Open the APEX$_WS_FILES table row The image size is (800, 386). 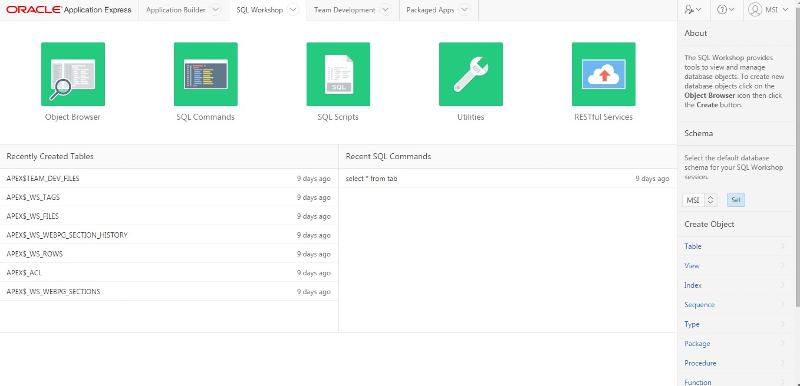point(168,216)
